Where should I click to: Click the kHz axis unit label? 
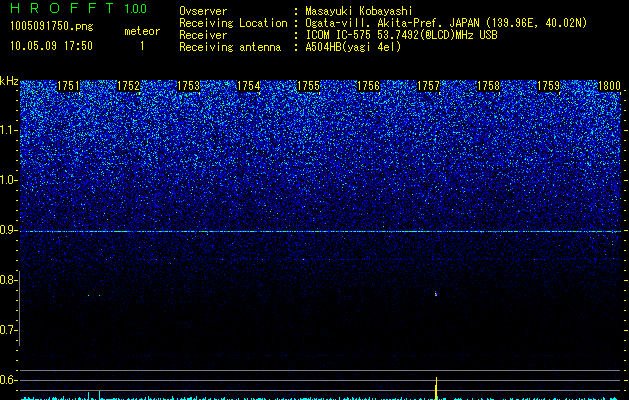click(x=9, y=81)
